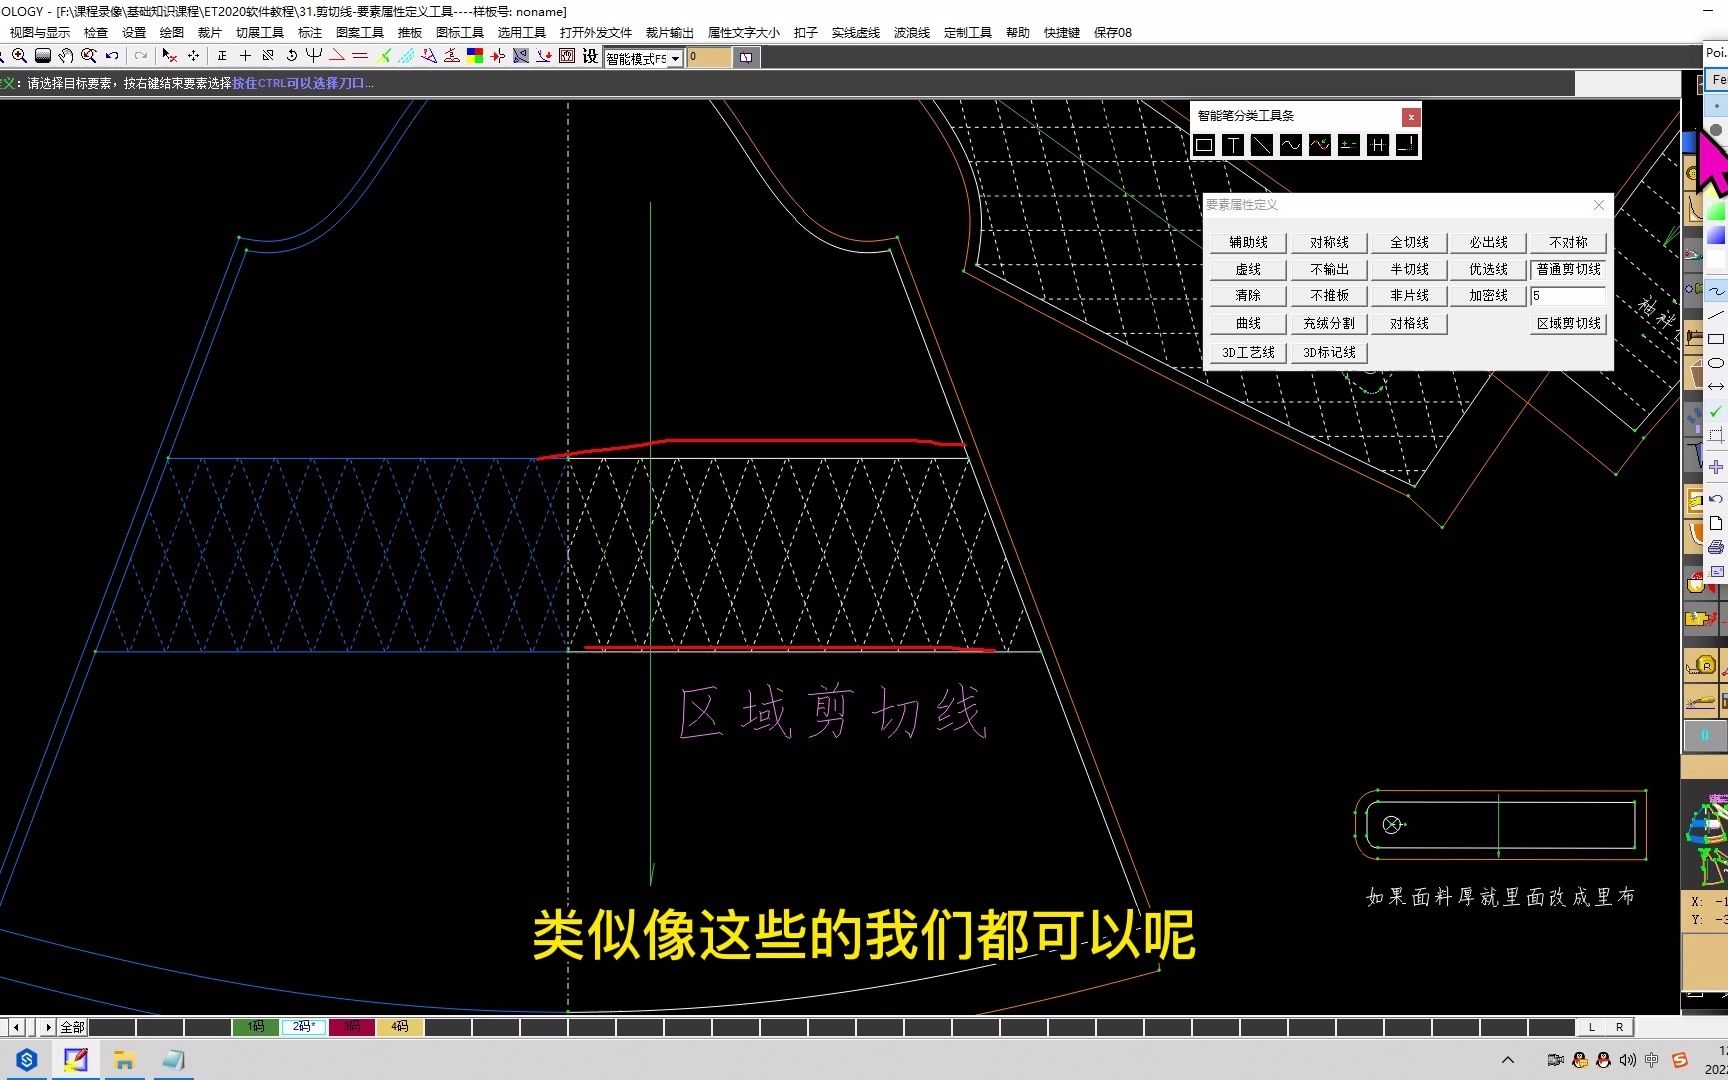Select plus-minus tool in smart pen toolbar

pos(1349,145)
